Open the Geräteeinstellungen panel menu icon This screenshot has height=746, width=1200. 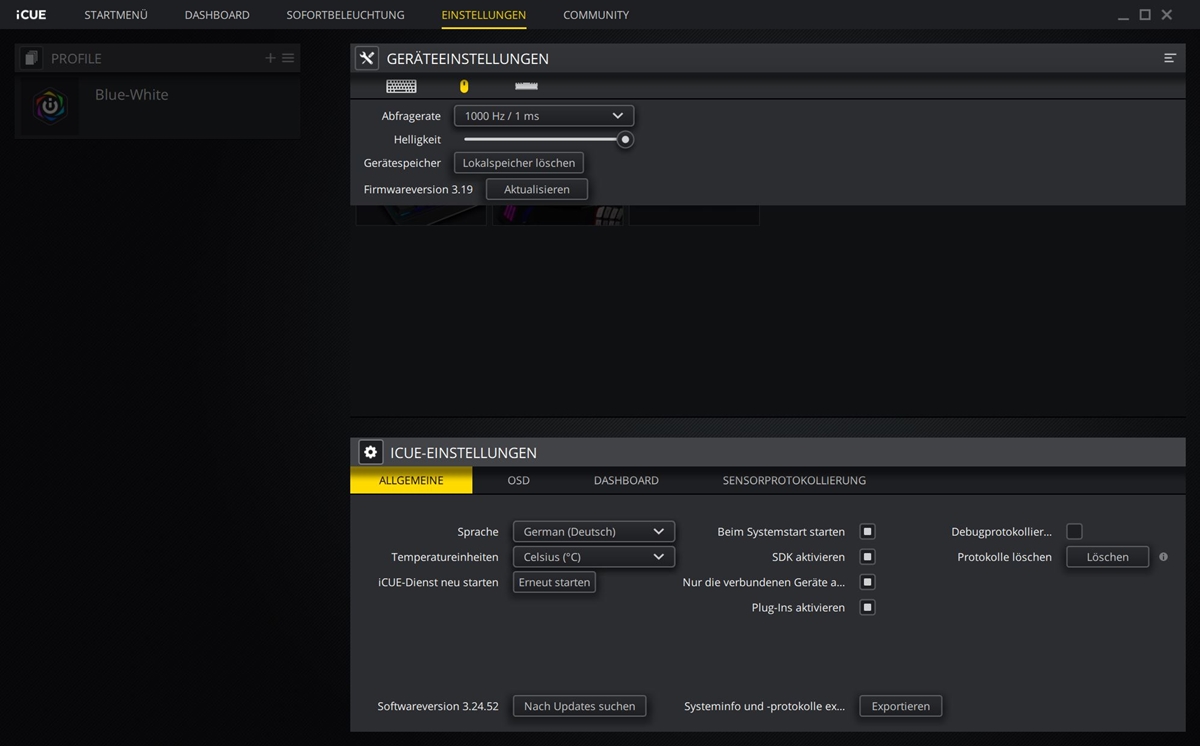[x=1170, y=58]
